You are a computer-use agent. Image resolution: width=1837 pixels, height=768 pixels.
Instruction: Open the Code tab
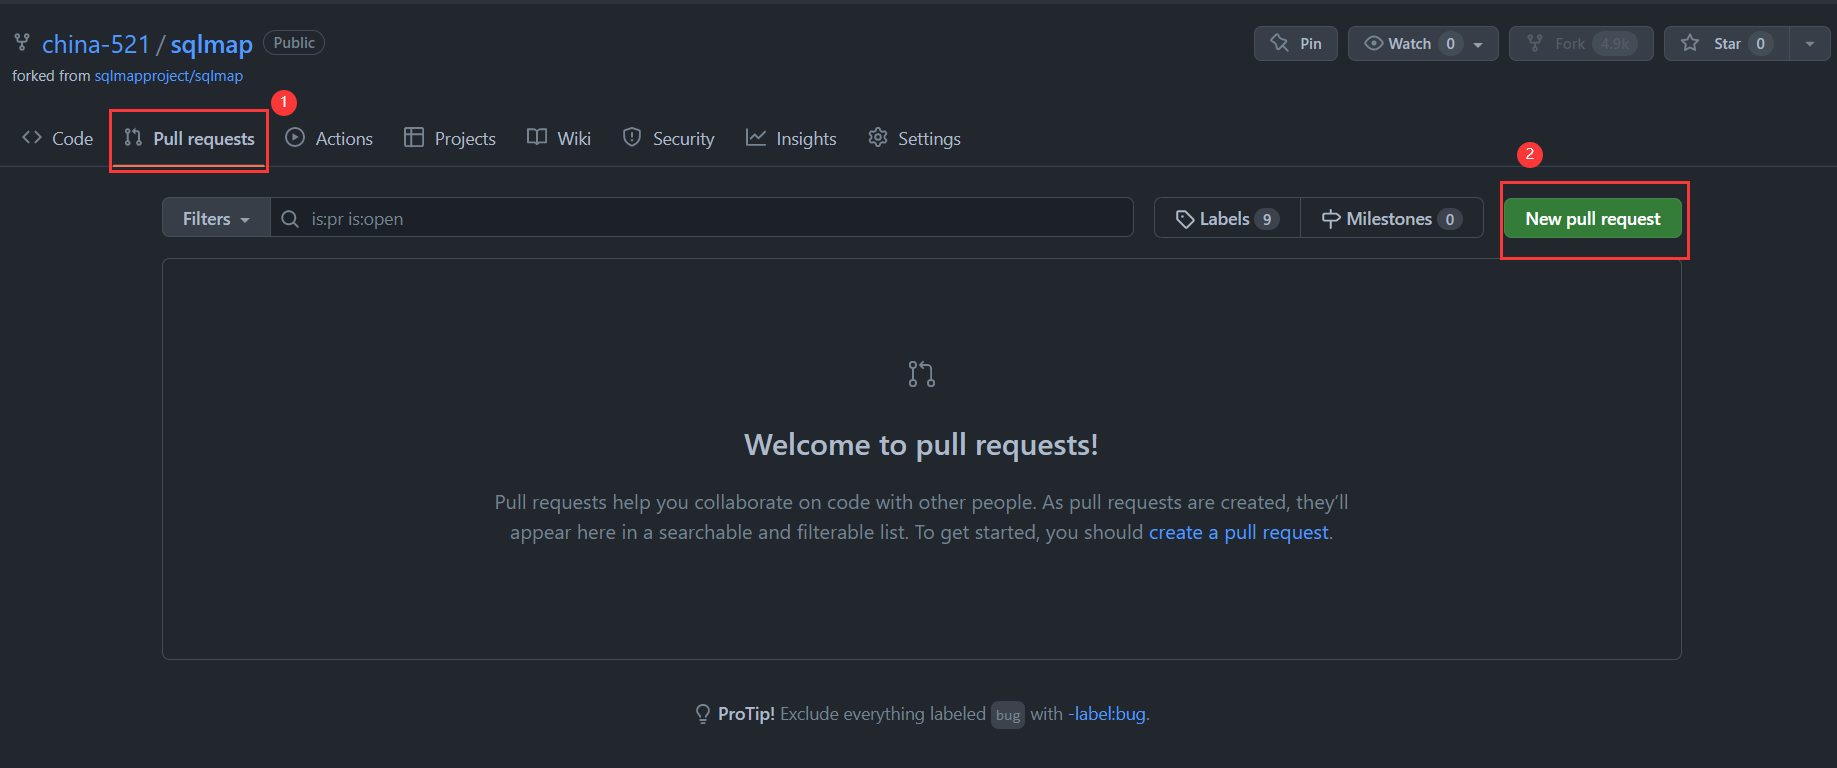58,138
